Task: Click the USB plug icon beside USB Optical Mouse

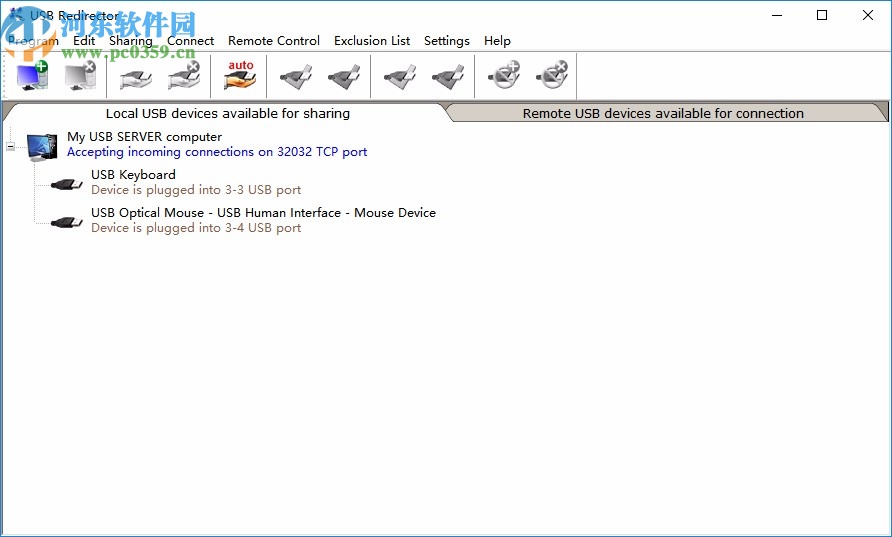Action: [67, 222]
